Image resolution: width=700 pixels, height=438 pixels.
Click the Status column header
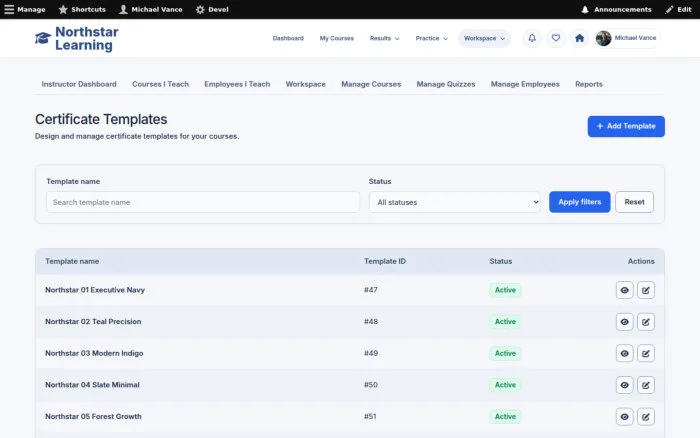500,261
